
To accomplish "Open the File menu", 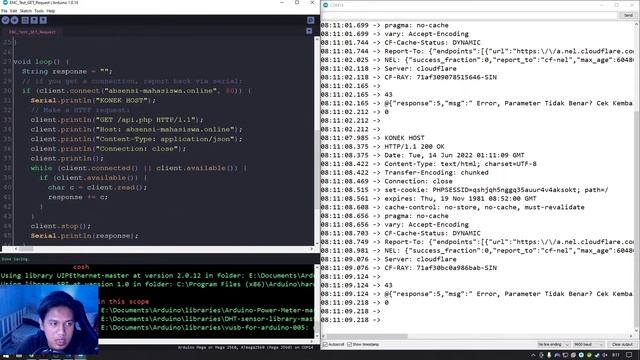I will click(x=4, y=11).
